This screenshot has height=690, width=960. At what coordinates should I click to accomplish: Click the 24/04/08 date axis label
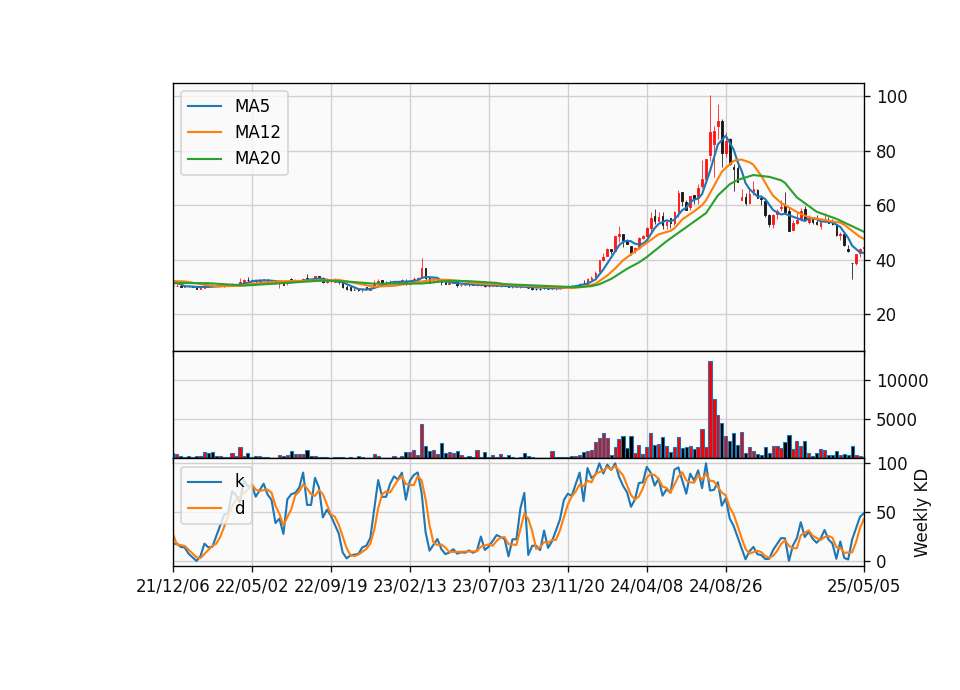pyautogui.click(x=647, y=586)
